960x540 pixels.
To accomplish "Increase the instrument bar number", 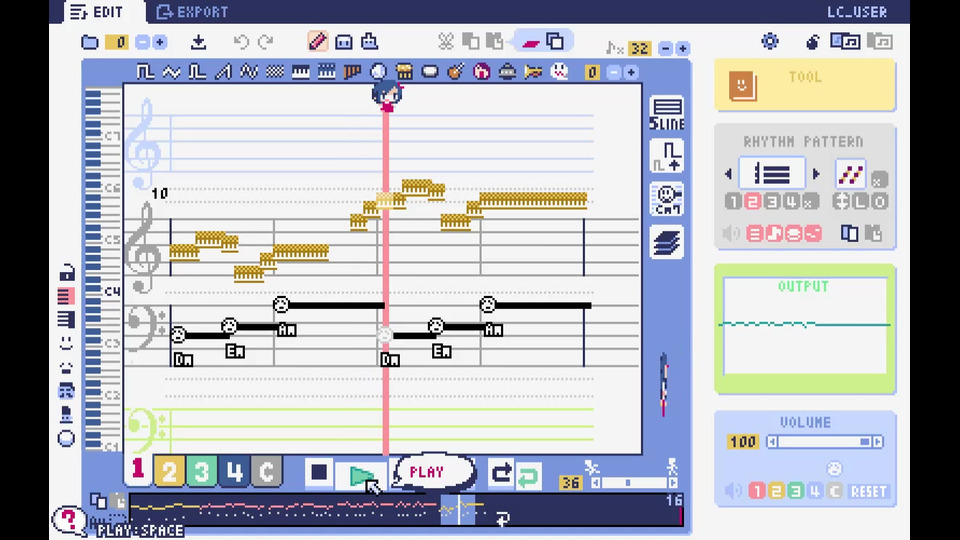I will (x=631, y=72).
